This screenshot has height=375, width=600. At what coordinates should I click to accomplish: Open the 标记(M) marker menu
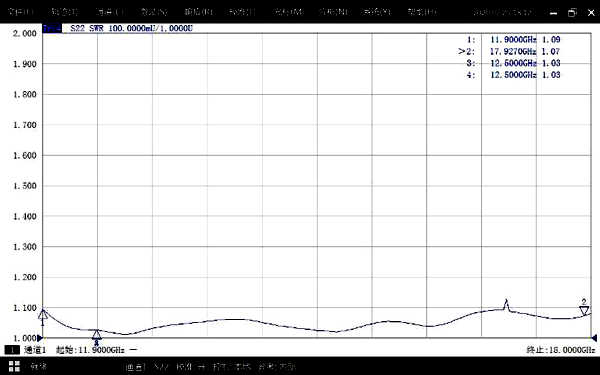pyautogui.click(x=288, y=12)
